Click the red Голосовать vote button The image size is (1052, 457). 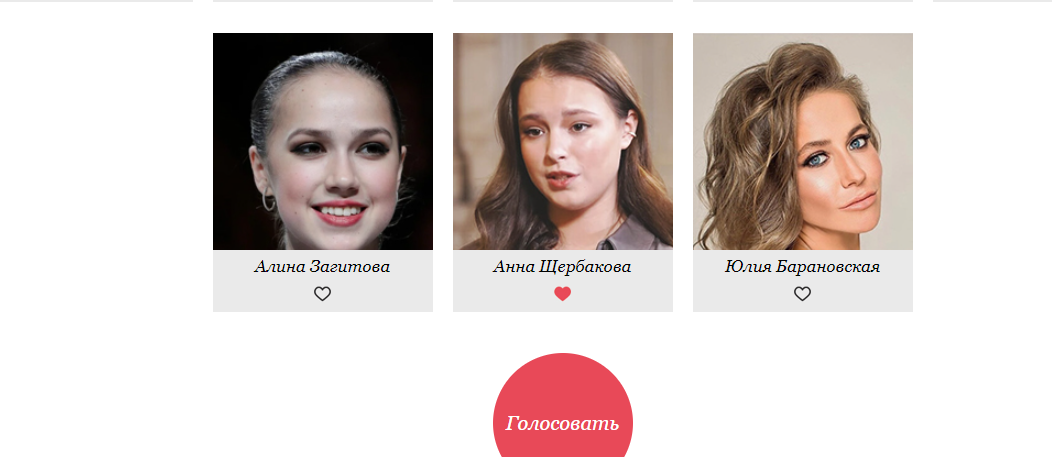563,405
